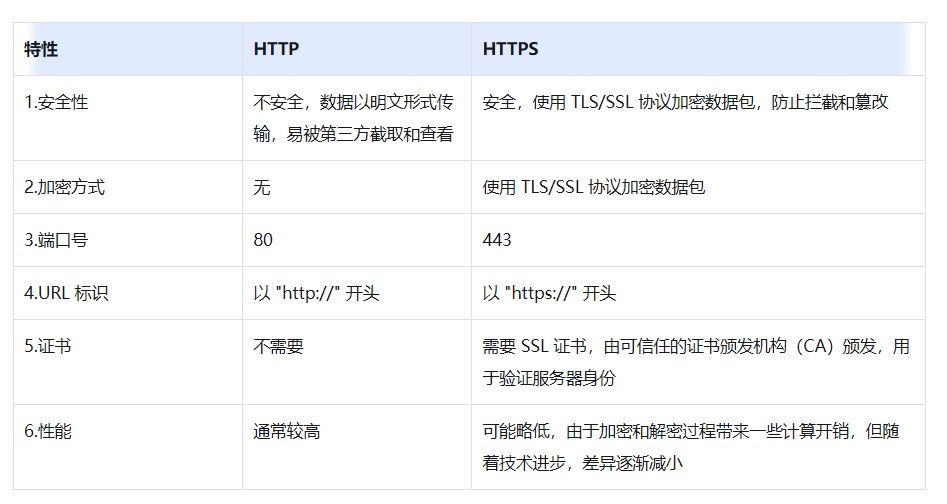Select the "1.安全性" row label

click(56, 102)
